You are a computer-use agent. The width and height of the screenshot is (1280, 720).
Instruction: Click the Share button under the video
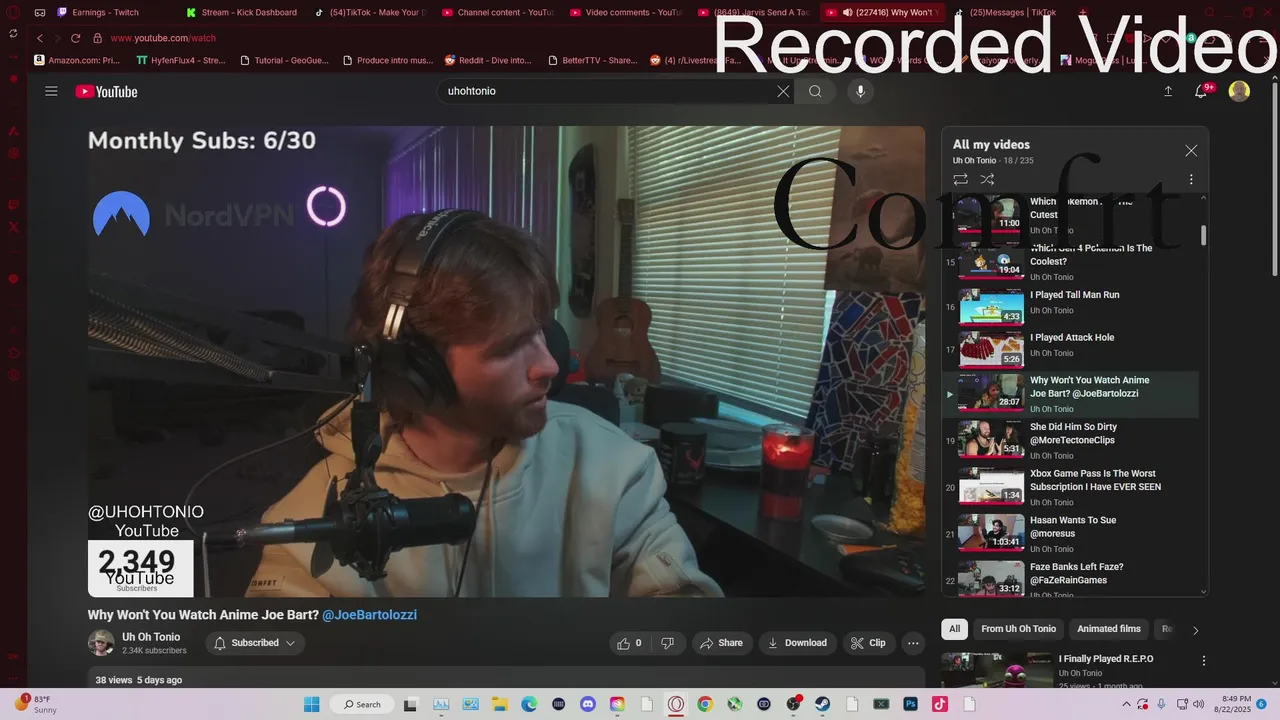(722, 643)
